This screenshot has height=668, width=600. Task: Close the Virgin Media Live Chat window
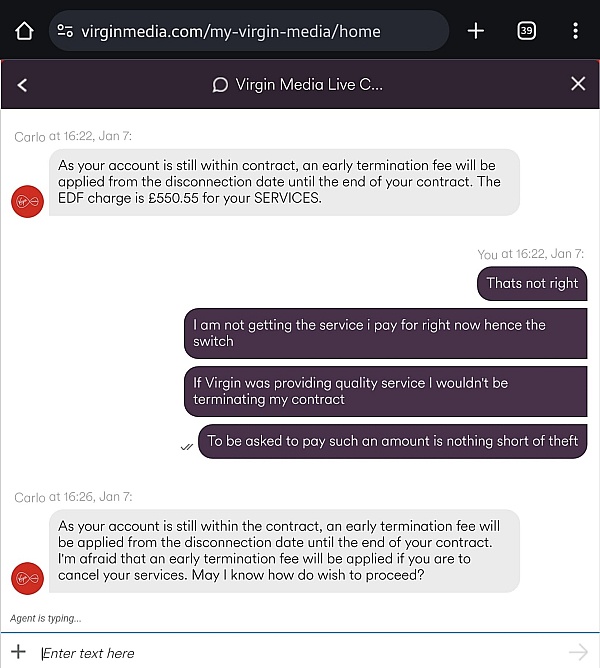coord(578,84)
